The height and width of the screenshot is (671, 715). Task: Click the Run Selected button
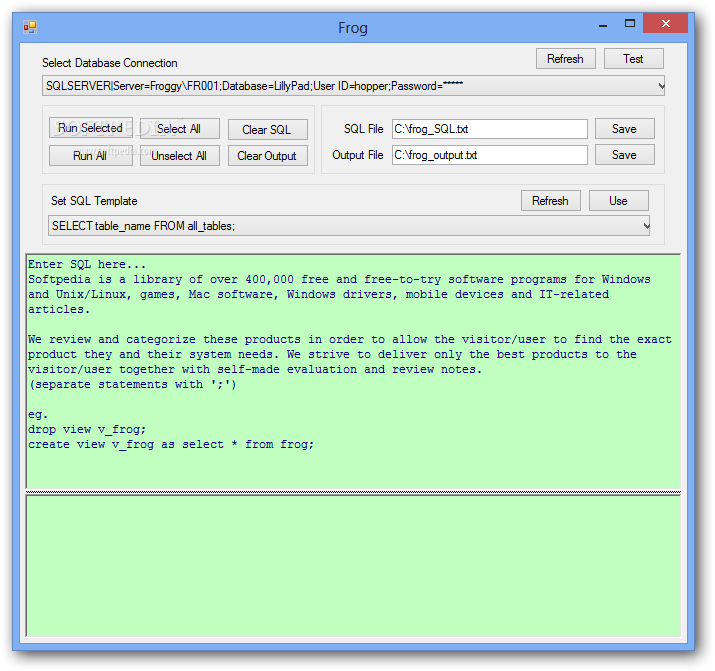coord(91,128)
